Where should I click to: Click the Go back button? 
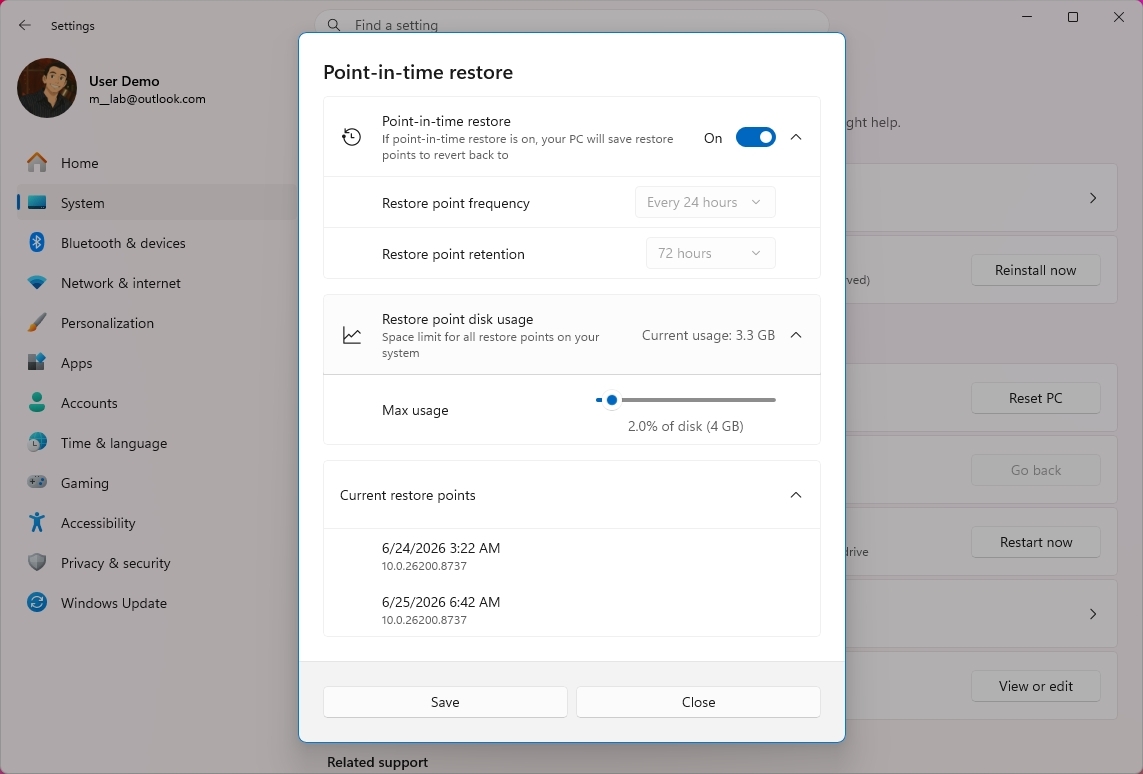click(1035, 470)
